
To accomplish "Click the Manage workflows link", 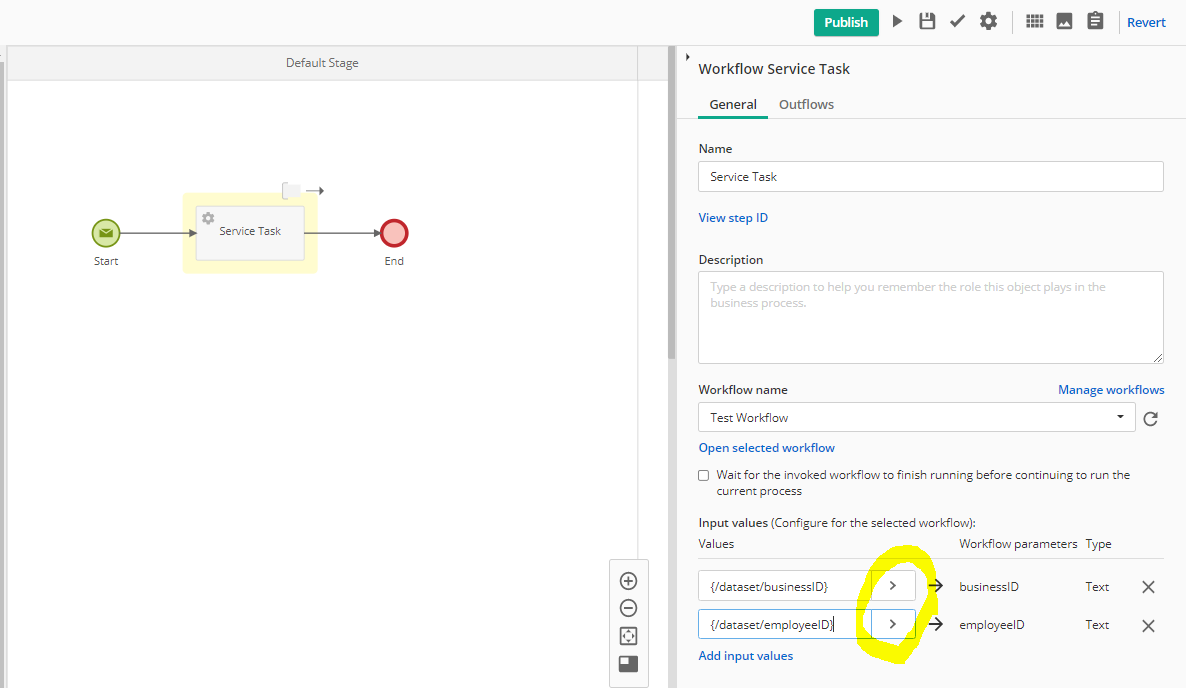I will (1111, 390).
